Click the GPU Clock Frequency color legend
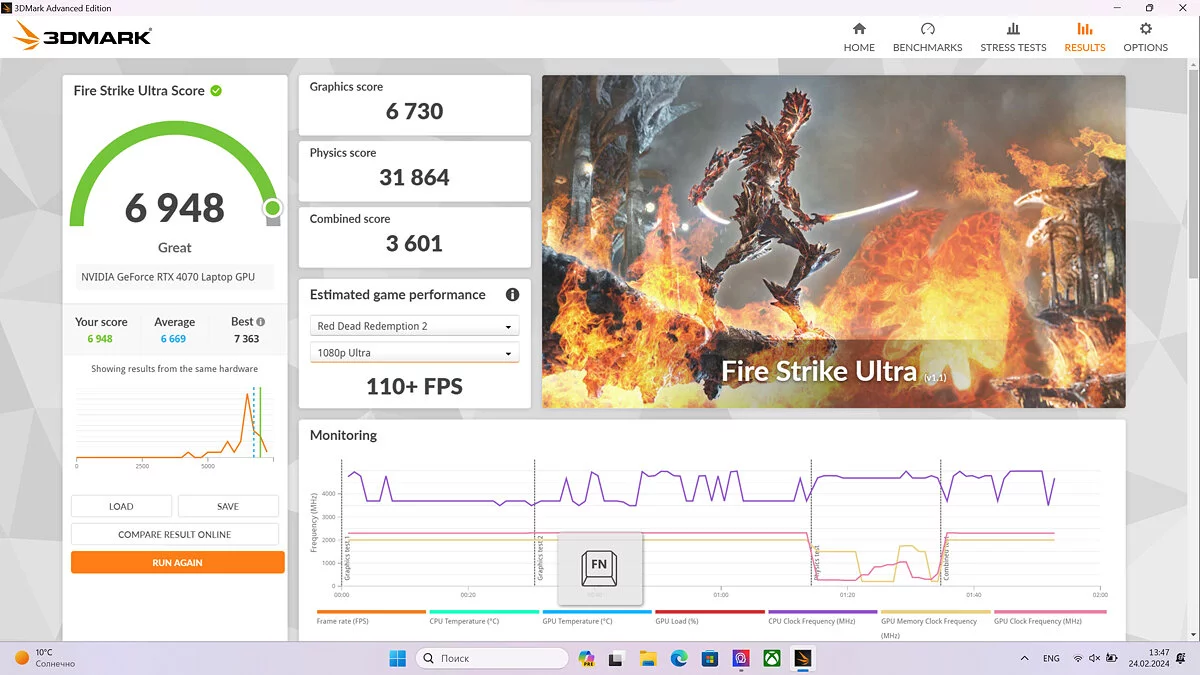The height and width of the screenshot is (675, 1200). 1050,612
